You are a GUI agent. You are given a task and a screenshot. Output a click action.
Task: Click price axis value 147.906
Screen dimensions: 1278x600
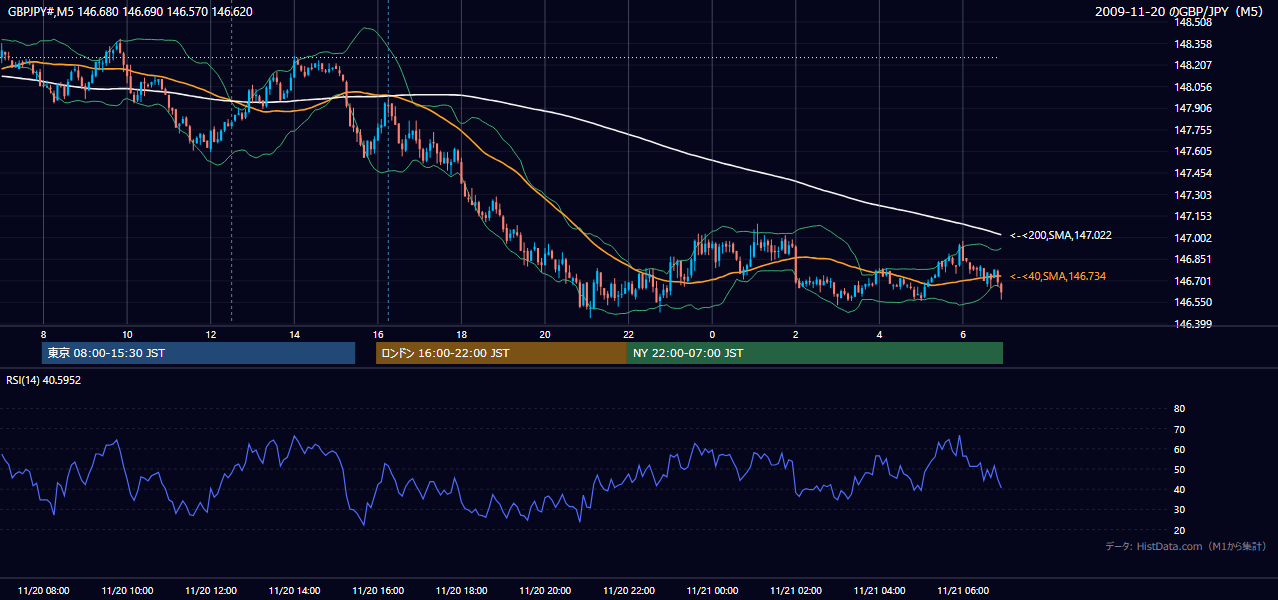coord(1192,108)
